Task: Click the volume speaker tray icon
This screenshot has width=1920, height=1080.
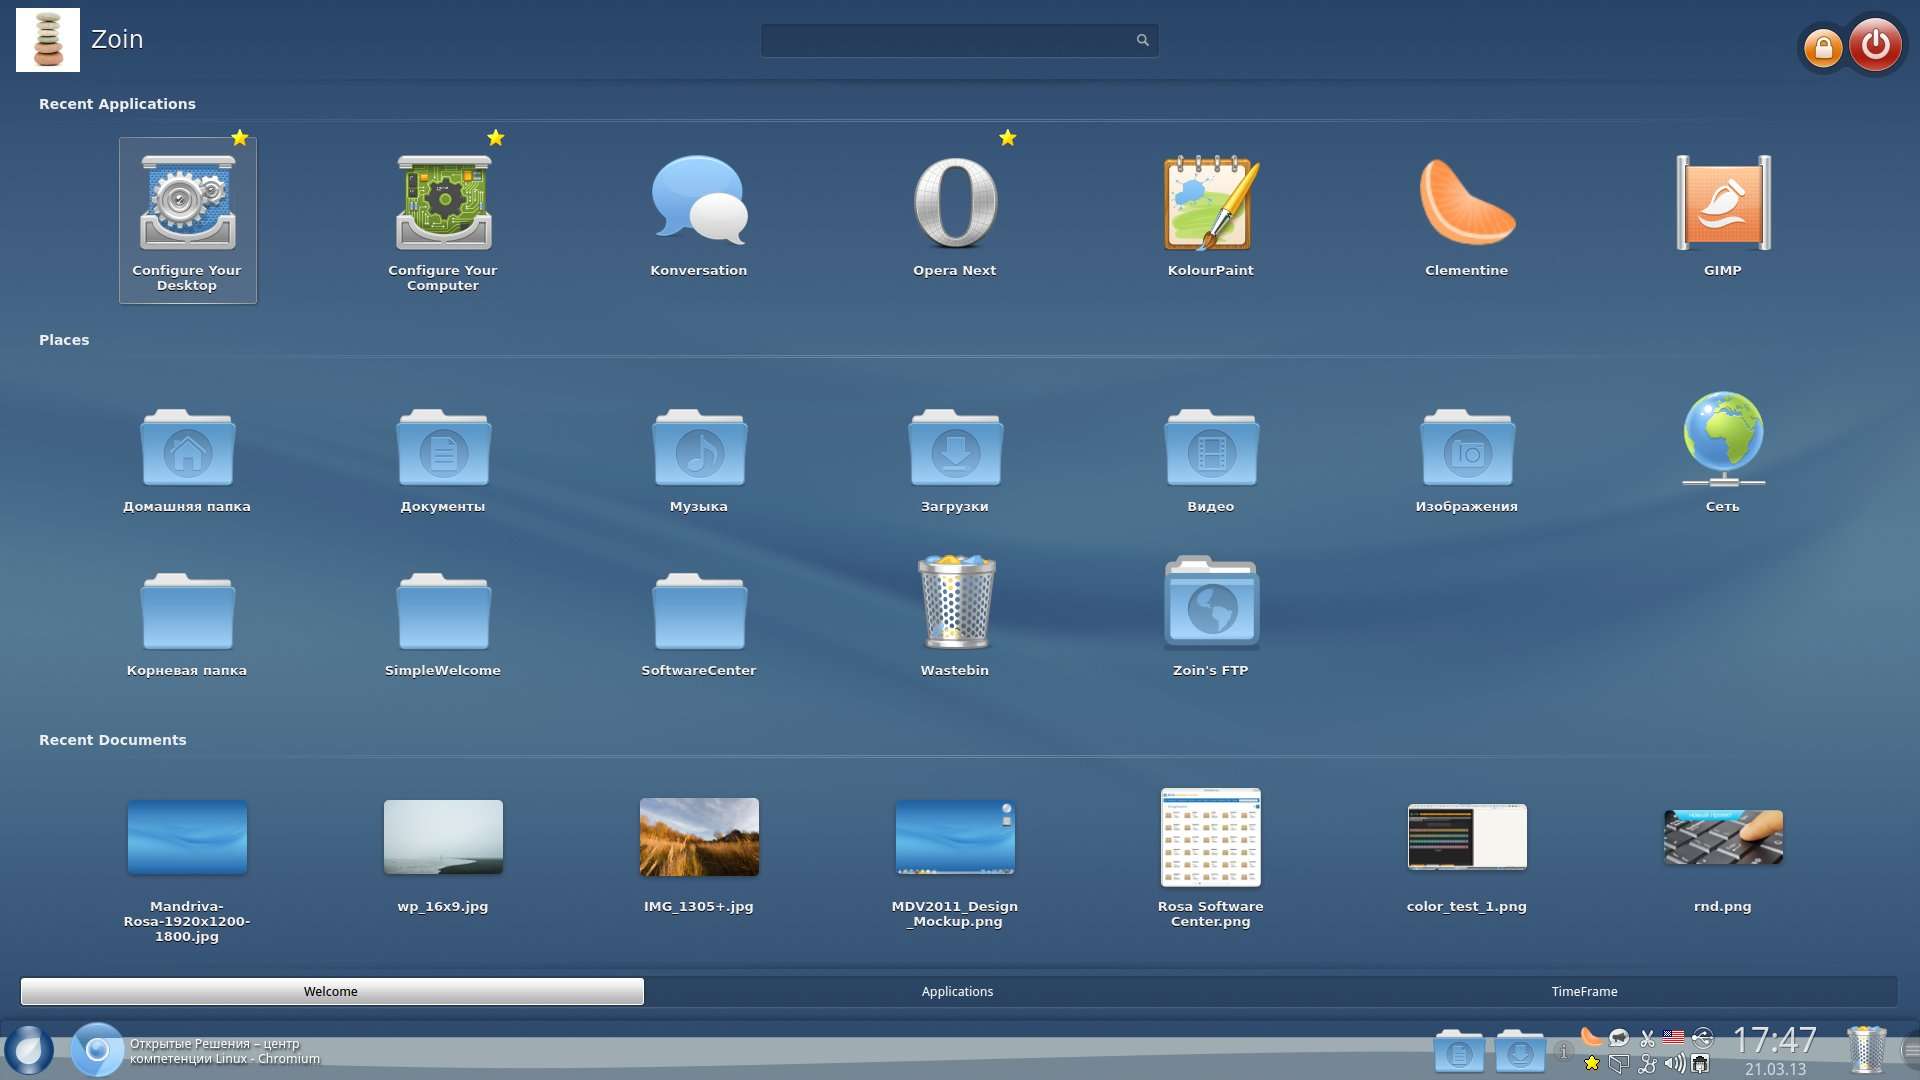Action: (x=1674, y=1064)
